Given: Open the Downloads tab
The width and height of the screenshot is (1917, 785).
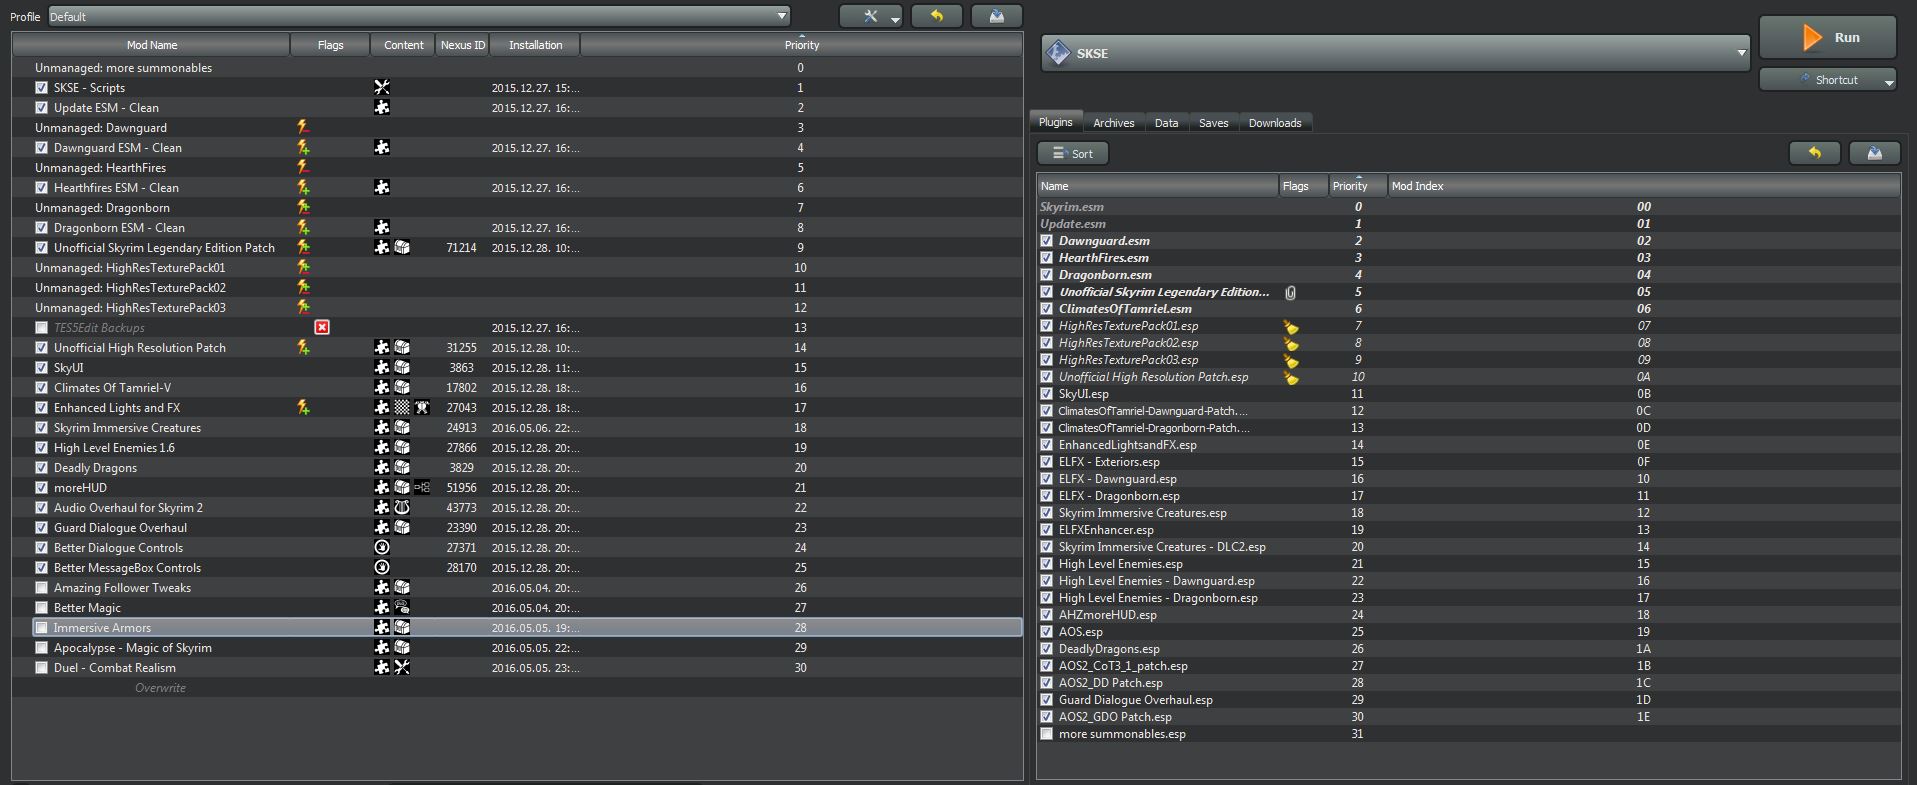Looking at the screenshot, I should click(x=1275, y=123).
